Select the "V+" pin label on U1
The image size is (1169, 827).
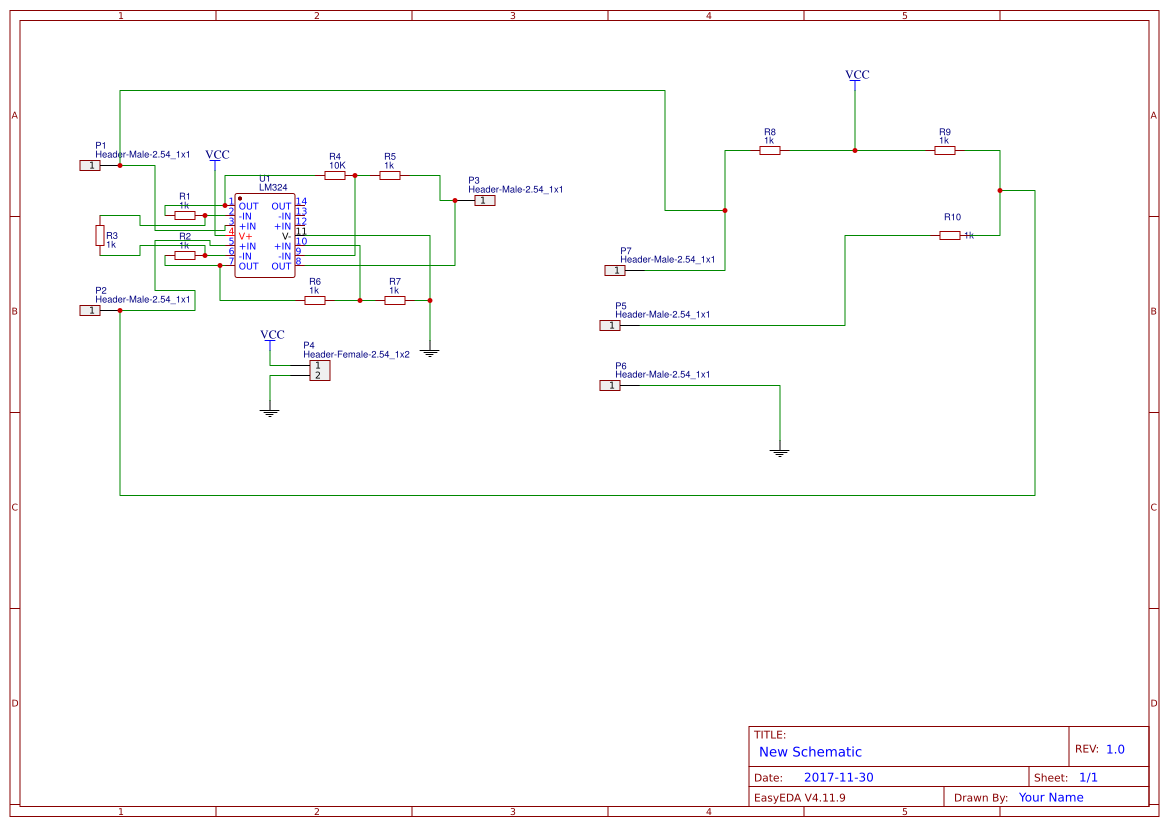245,236
